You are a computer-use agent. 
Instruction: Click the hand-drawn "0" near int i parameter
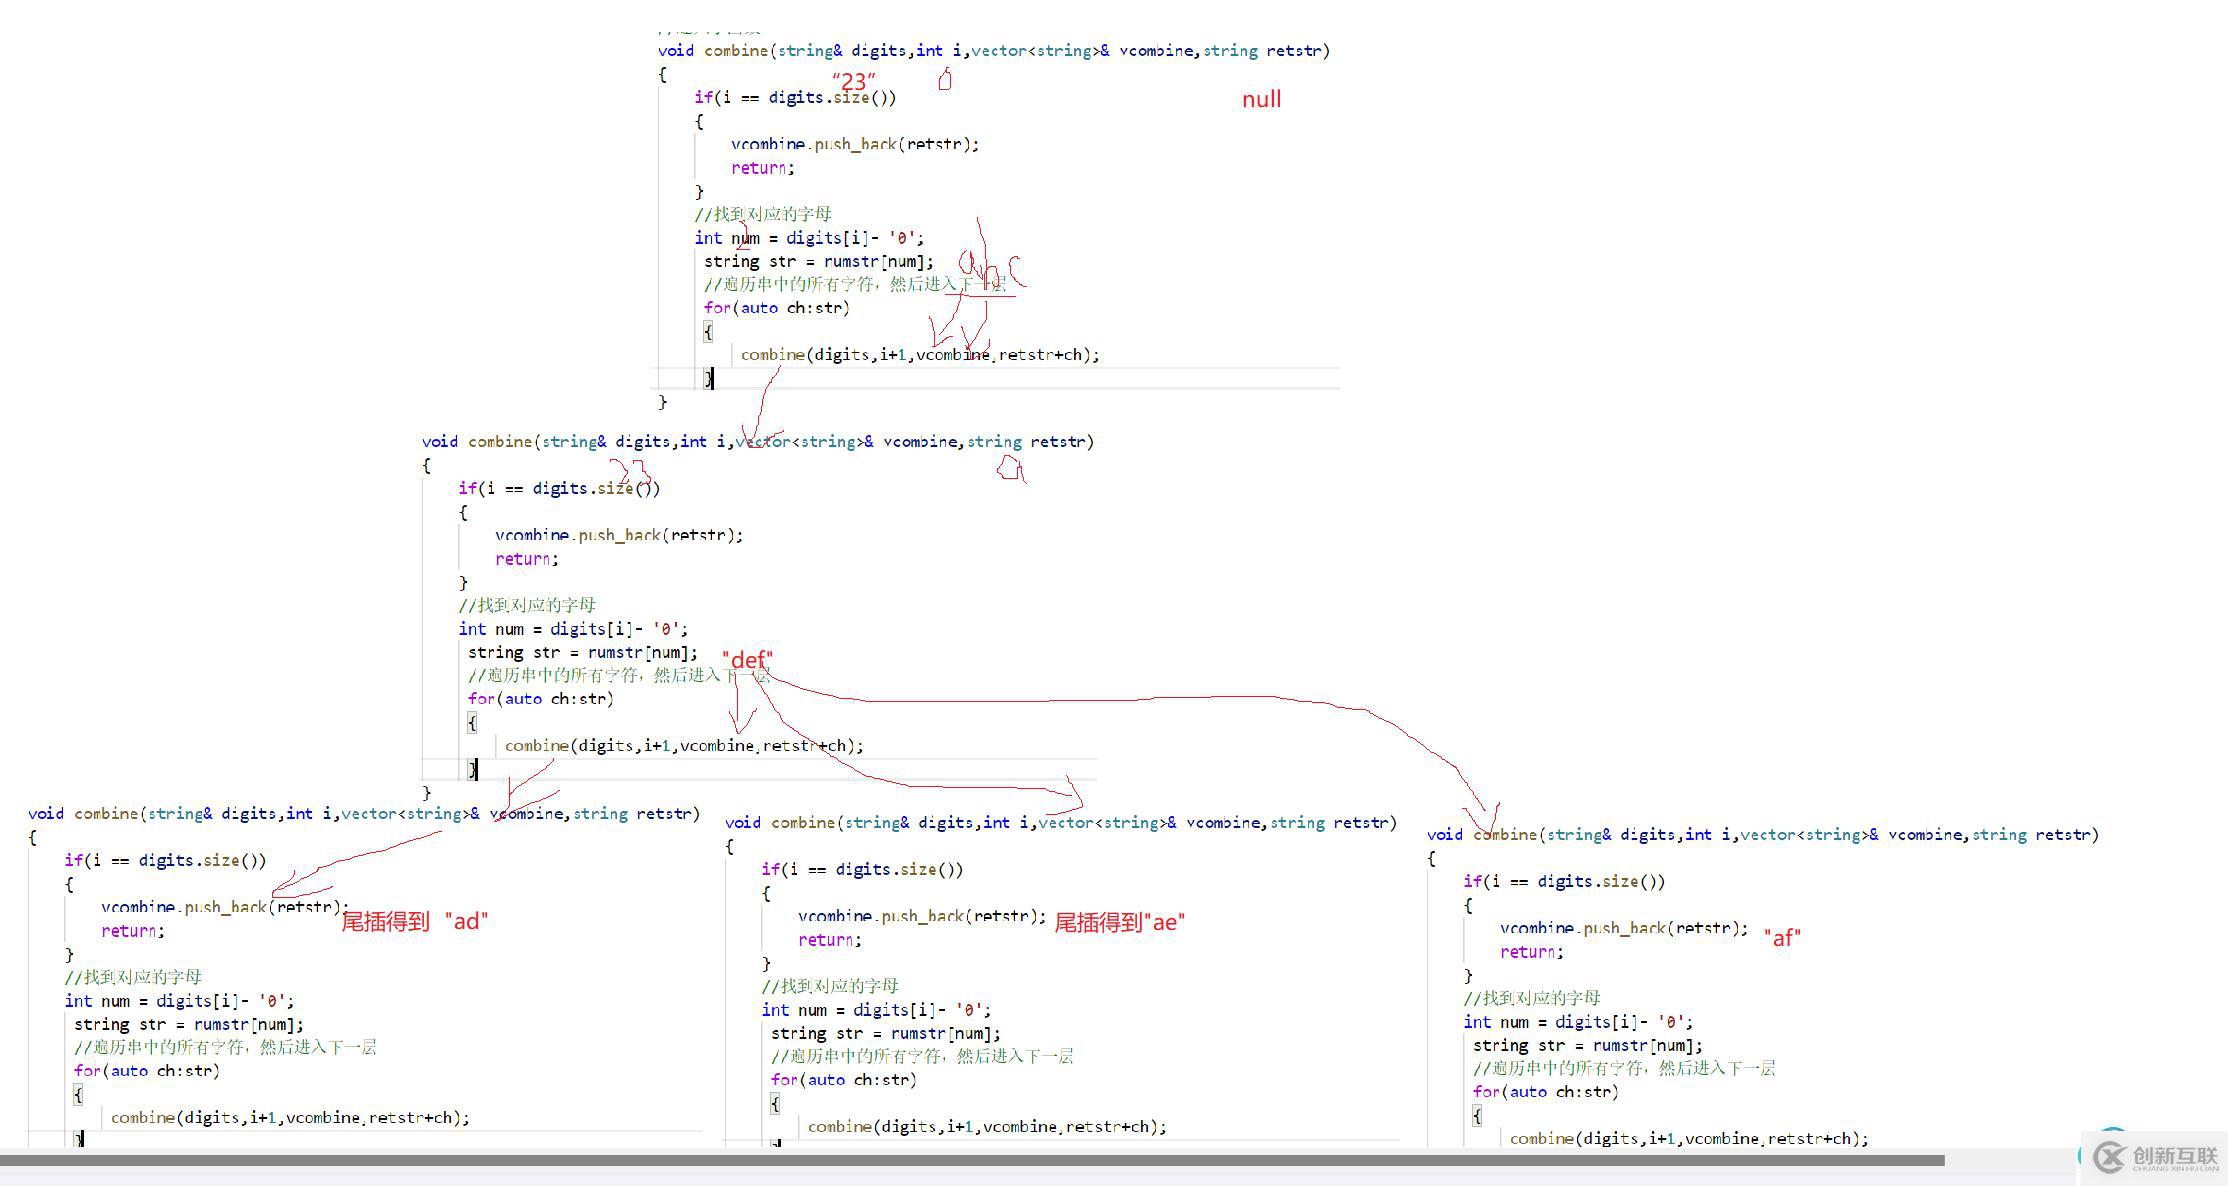click(x=945, y=80)
